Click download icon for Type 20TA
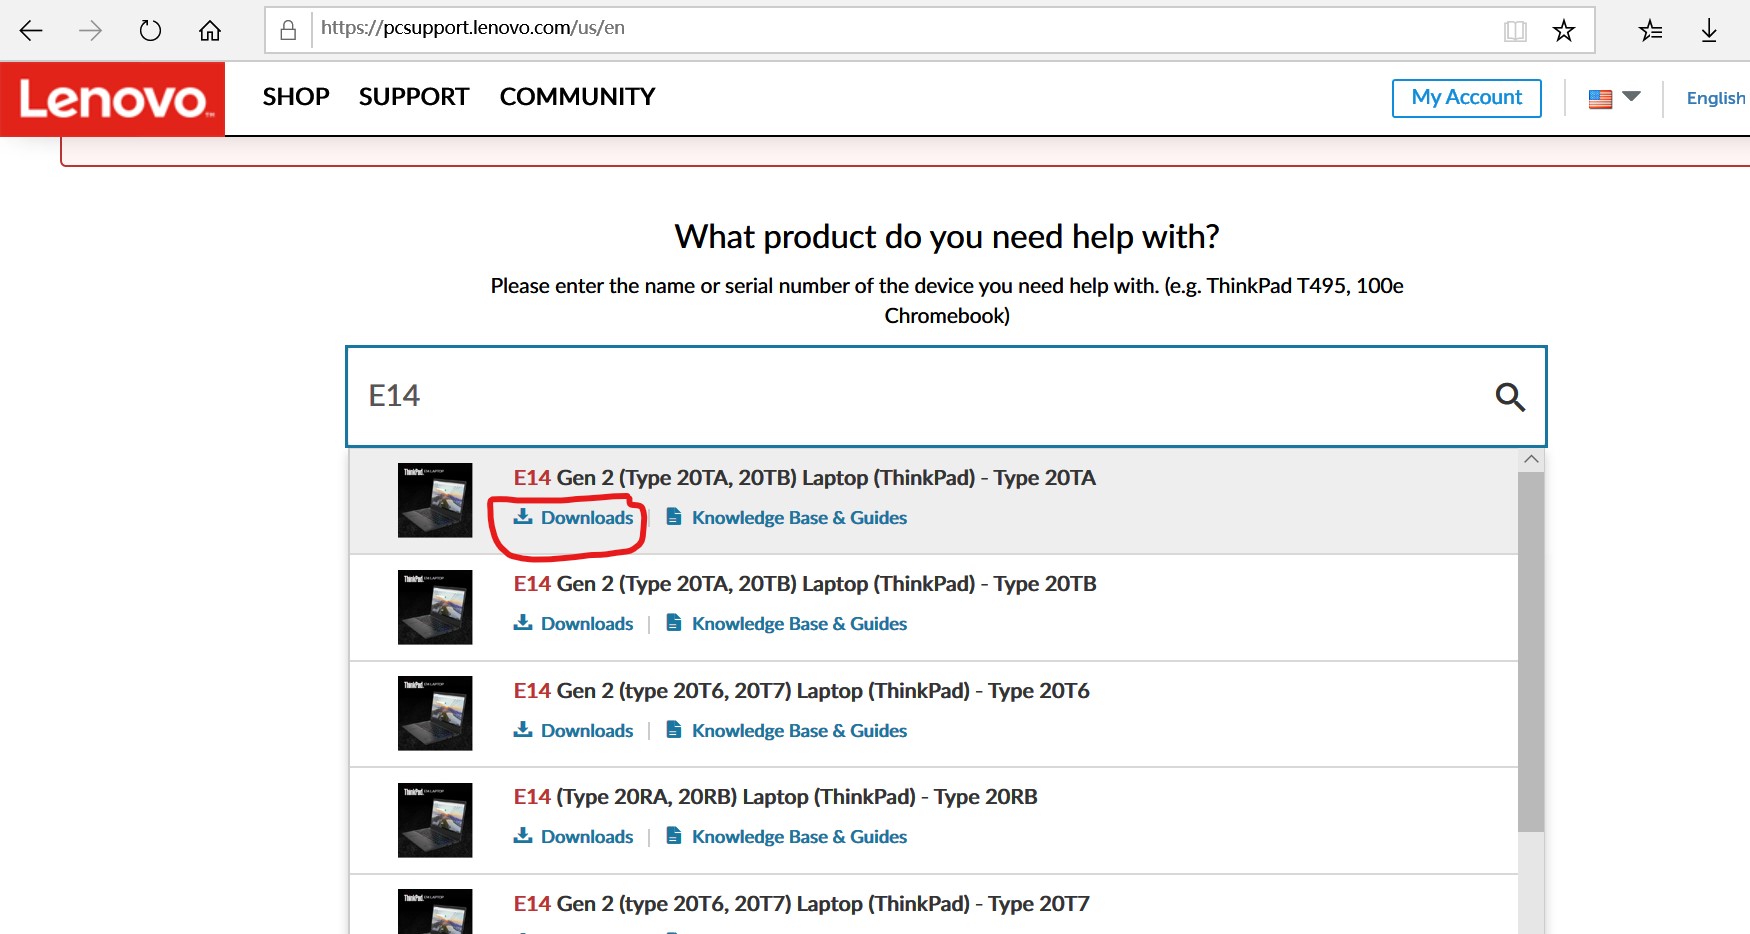The image size is (1750, 934). point(523,517)
